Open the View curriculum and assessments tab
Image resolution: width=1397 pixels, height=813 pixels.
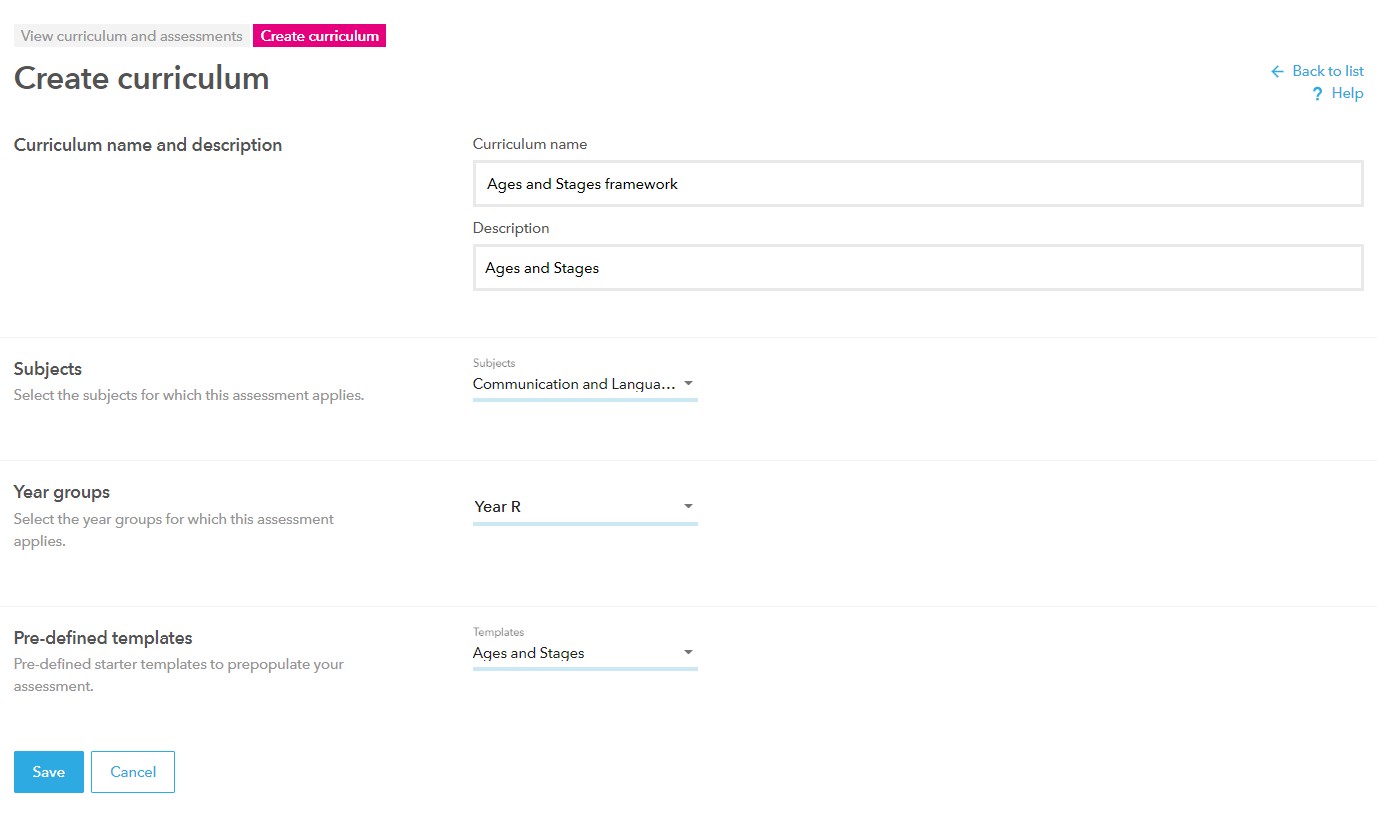(x=132, y=36)
